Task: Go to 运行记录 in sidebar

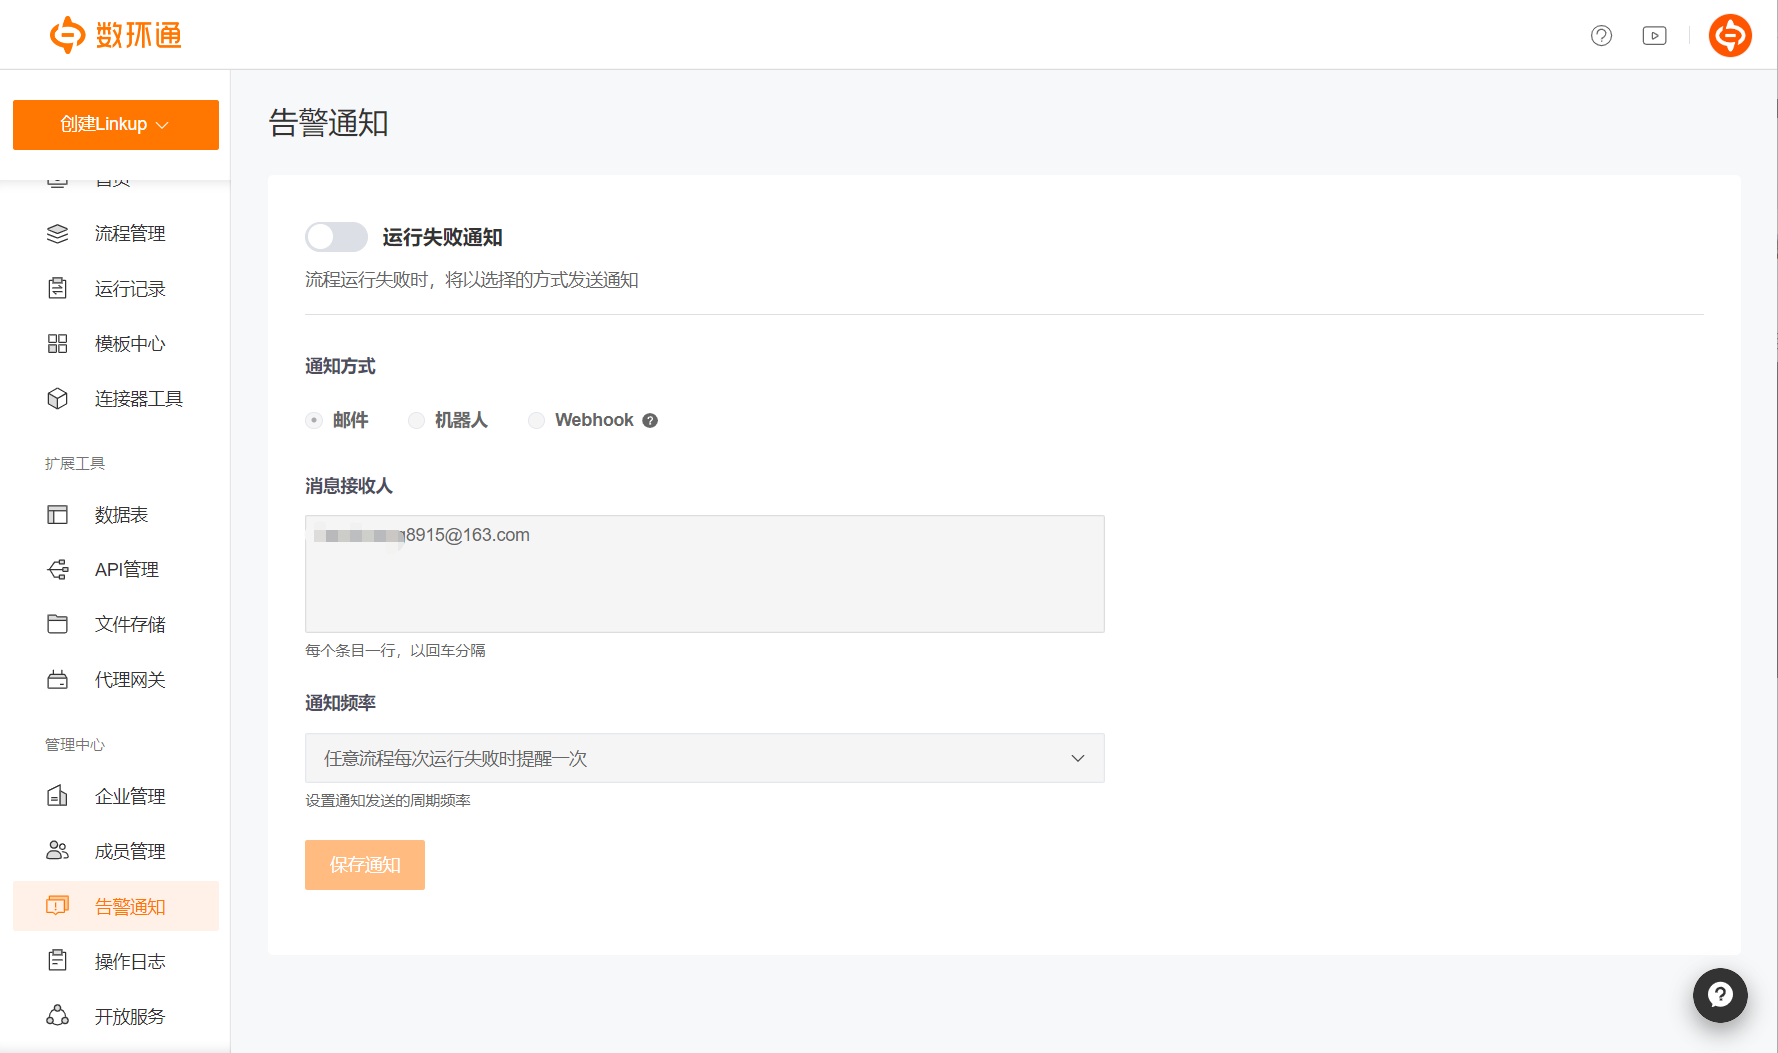Action: (130, 289)
